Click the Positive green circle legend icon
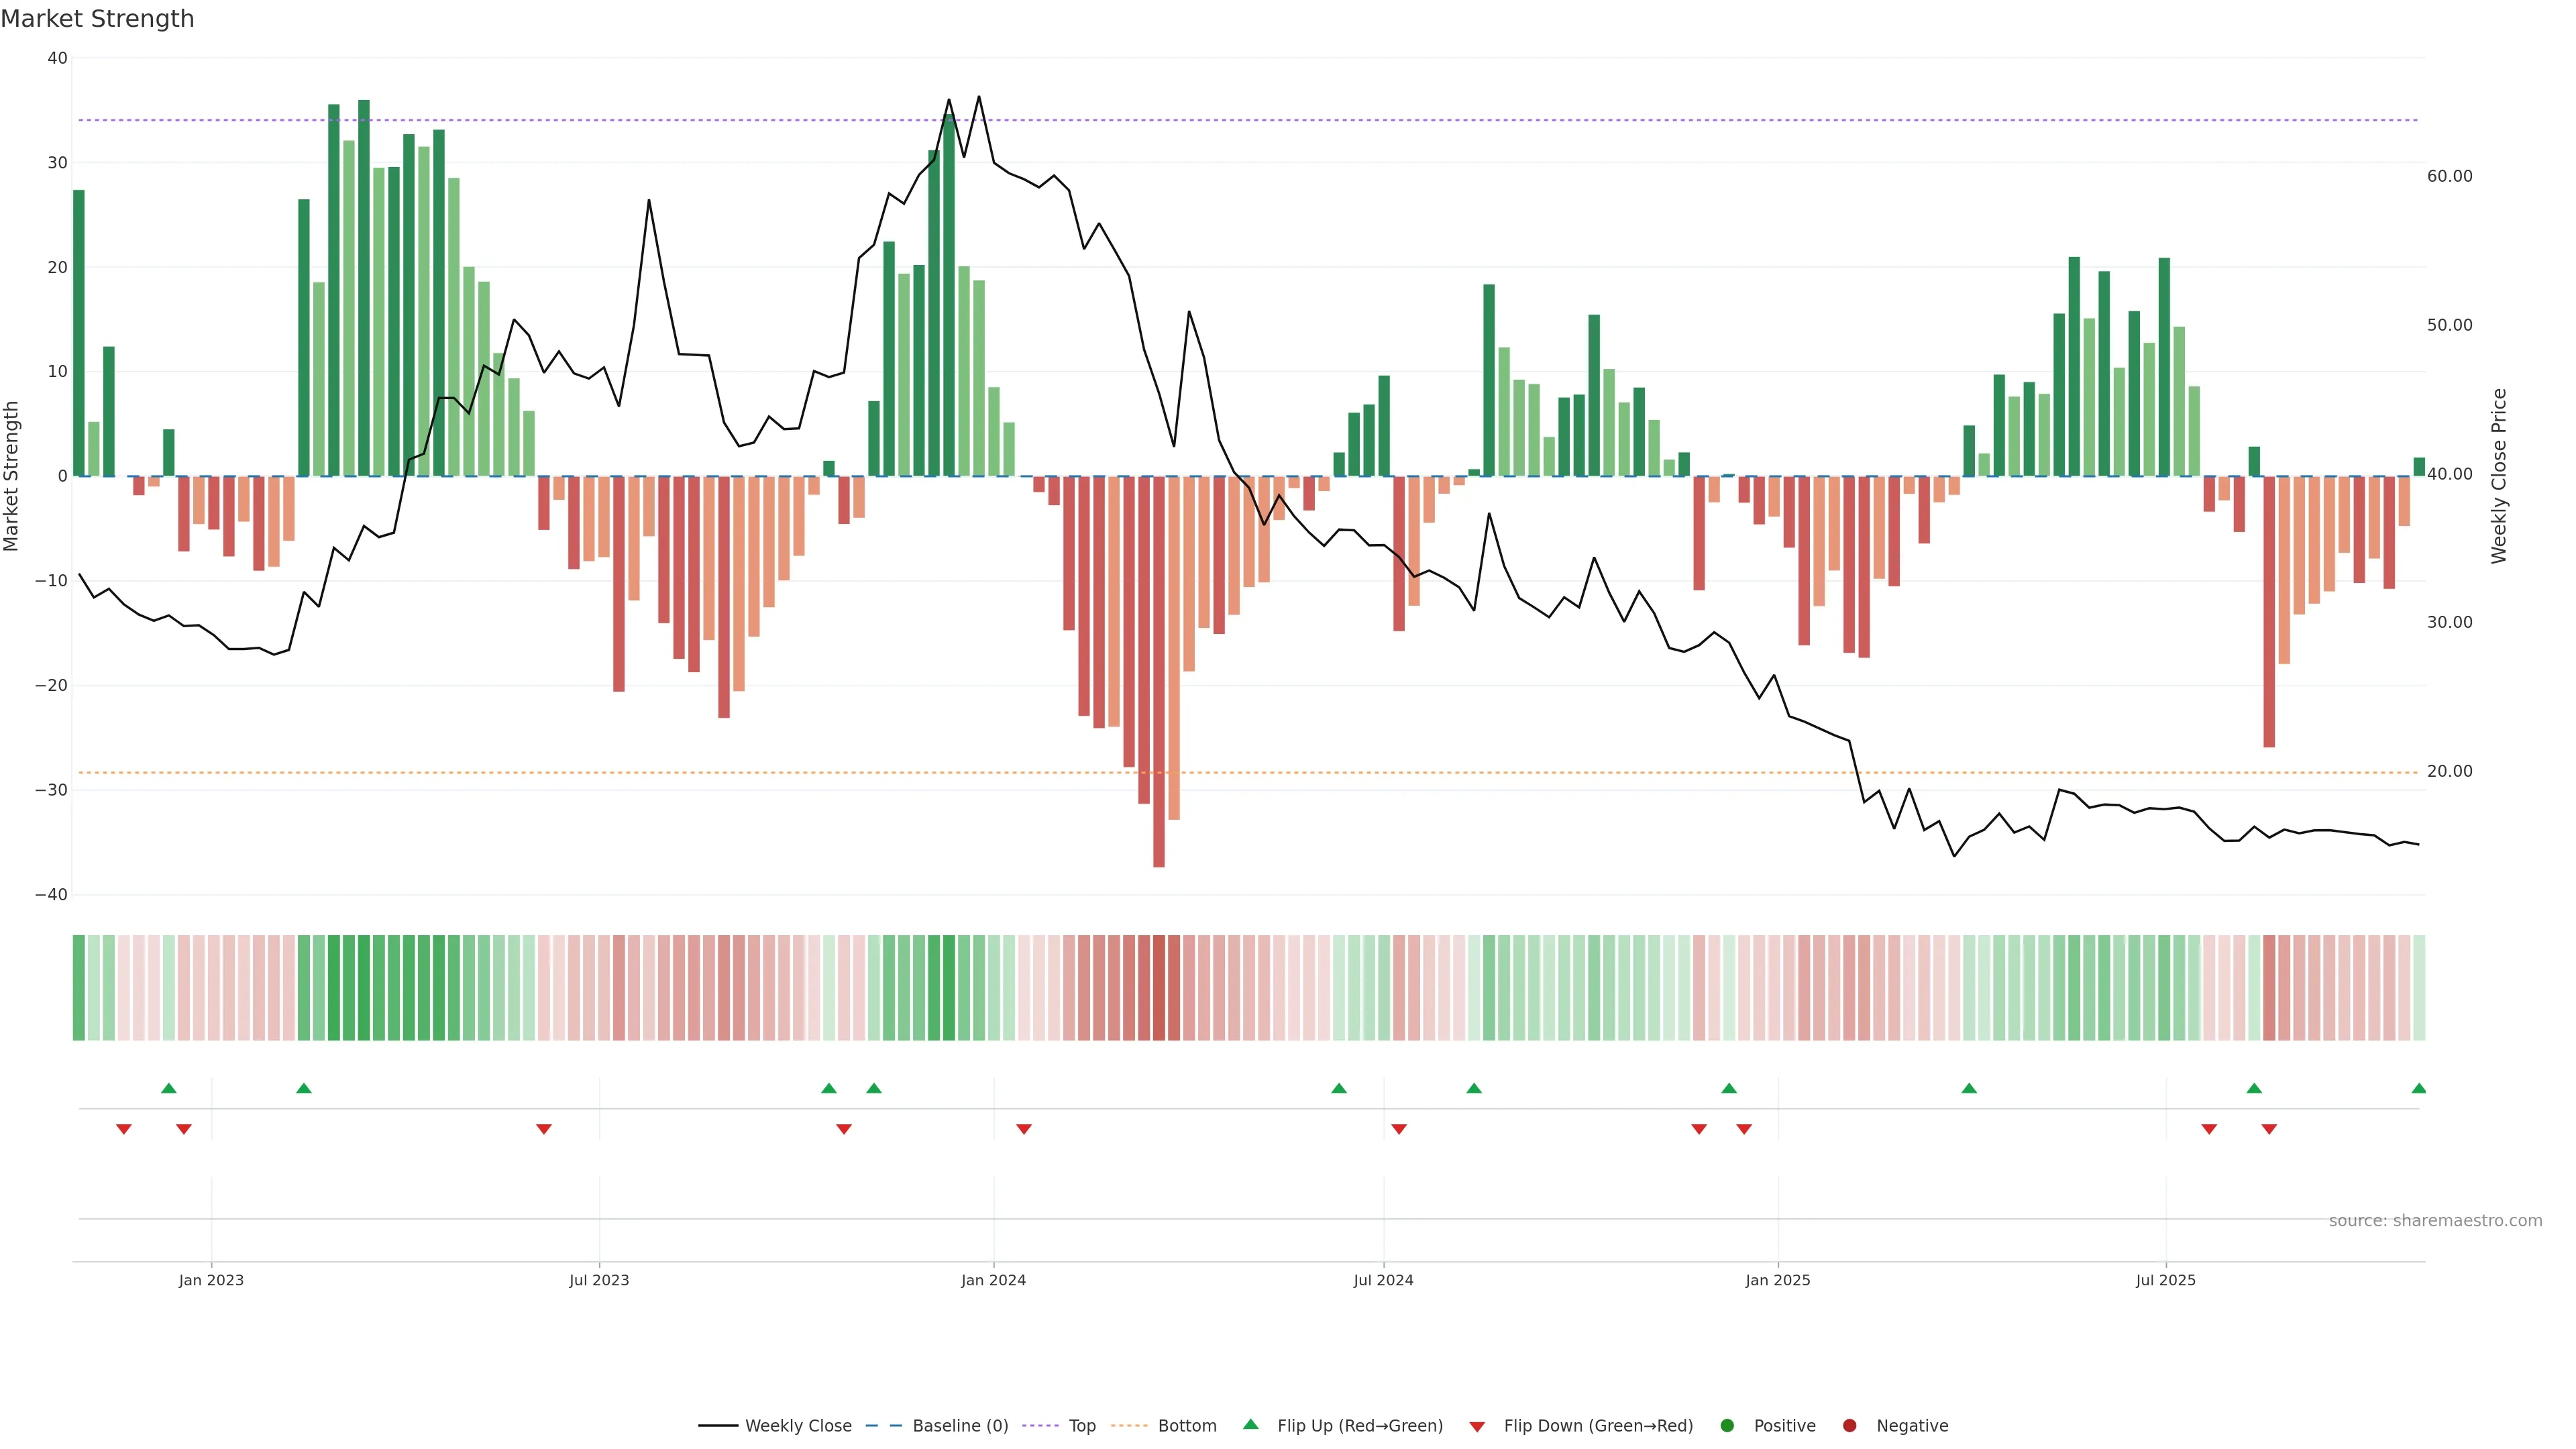Image resolution: width=2576 pixels, height=1449 pixels. point(1727,1425)
